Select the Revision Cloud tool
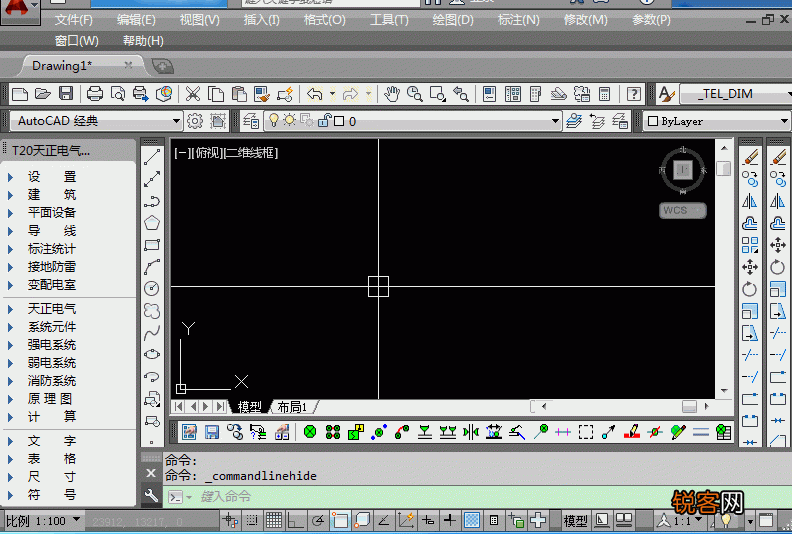792x534 pixels. click(152, 310)
